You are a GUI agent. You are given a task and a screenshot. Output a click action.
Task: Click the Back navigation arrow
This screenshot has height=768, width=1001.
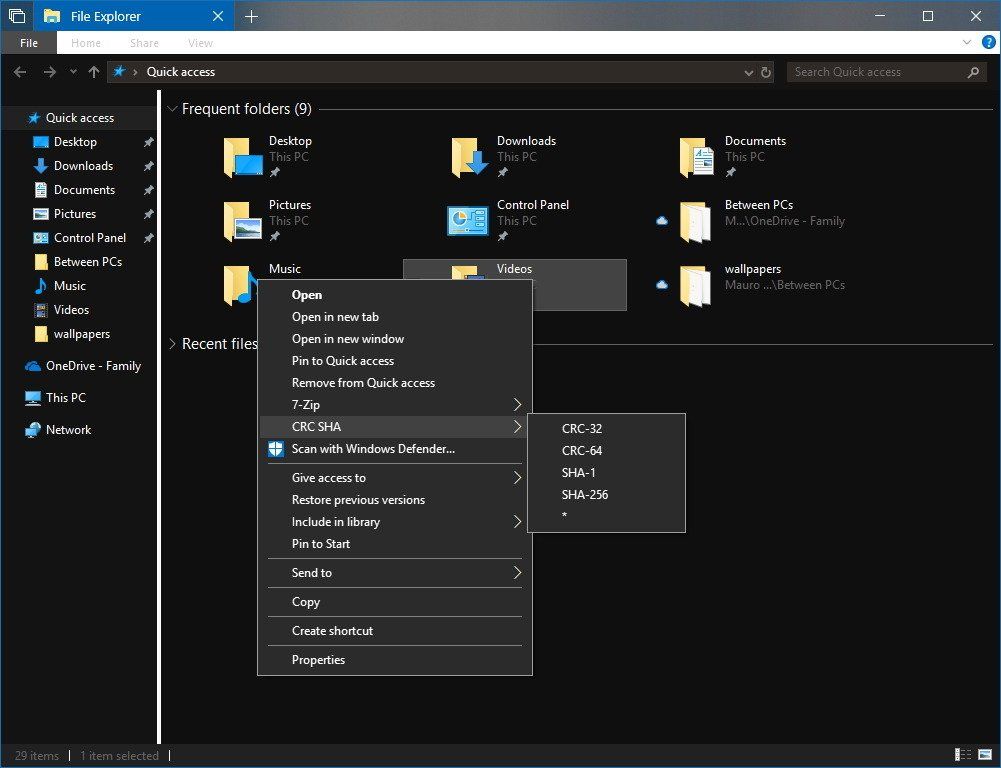pos(20,72)
